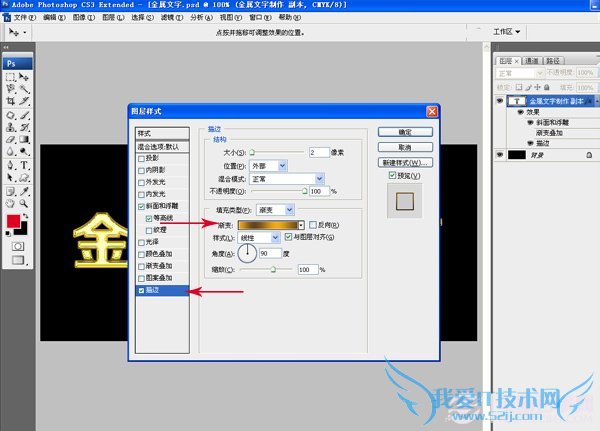The height and width of the screenshot is (431, 600).
Task: Select the Hand tool
Action: pos(10,204)
